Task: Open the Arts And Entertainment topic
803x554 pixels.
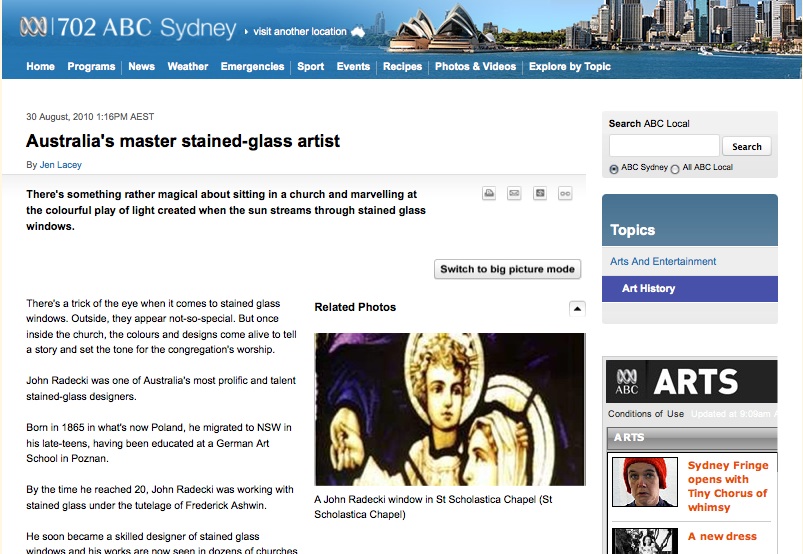Action: [x=663, y=262]
